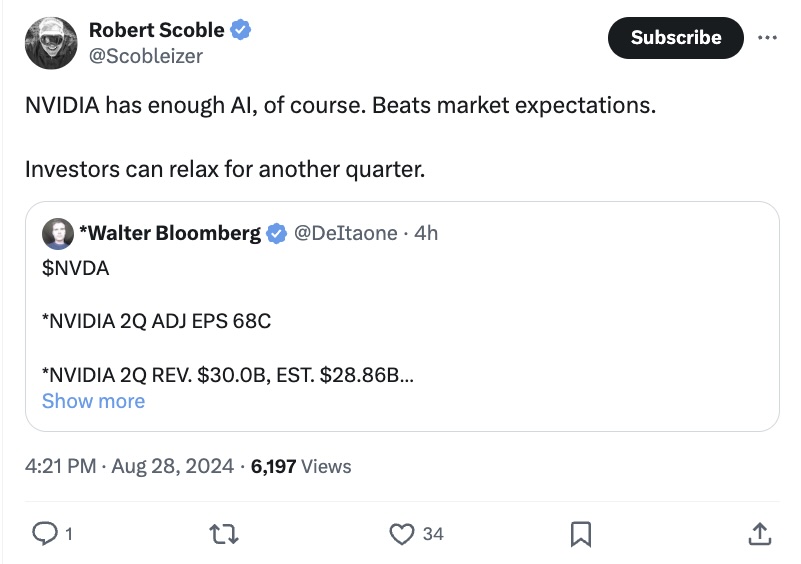Like the tweet with the heart icon
The height and width of the screenshot is (564, 801).
tap(402, 534)
